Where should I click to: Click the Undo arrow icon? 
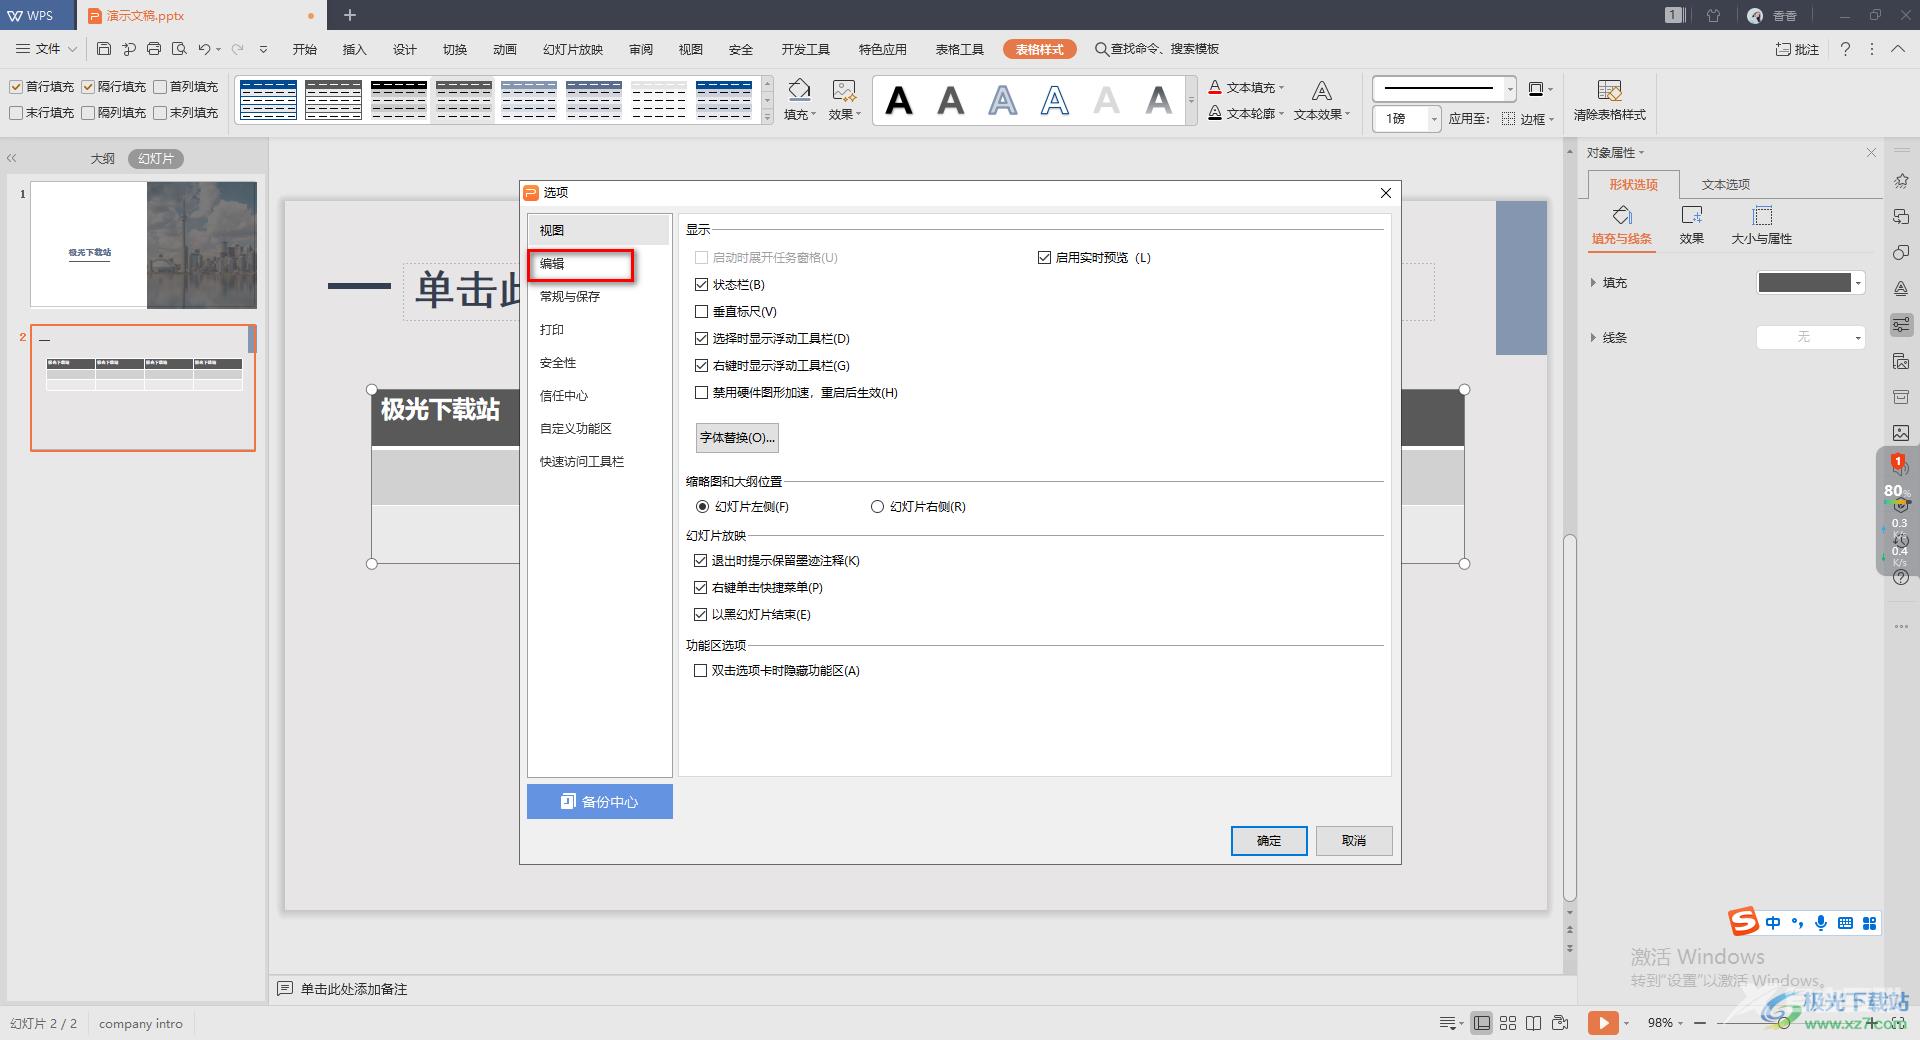pyautogui.click(x=205, y=48)
